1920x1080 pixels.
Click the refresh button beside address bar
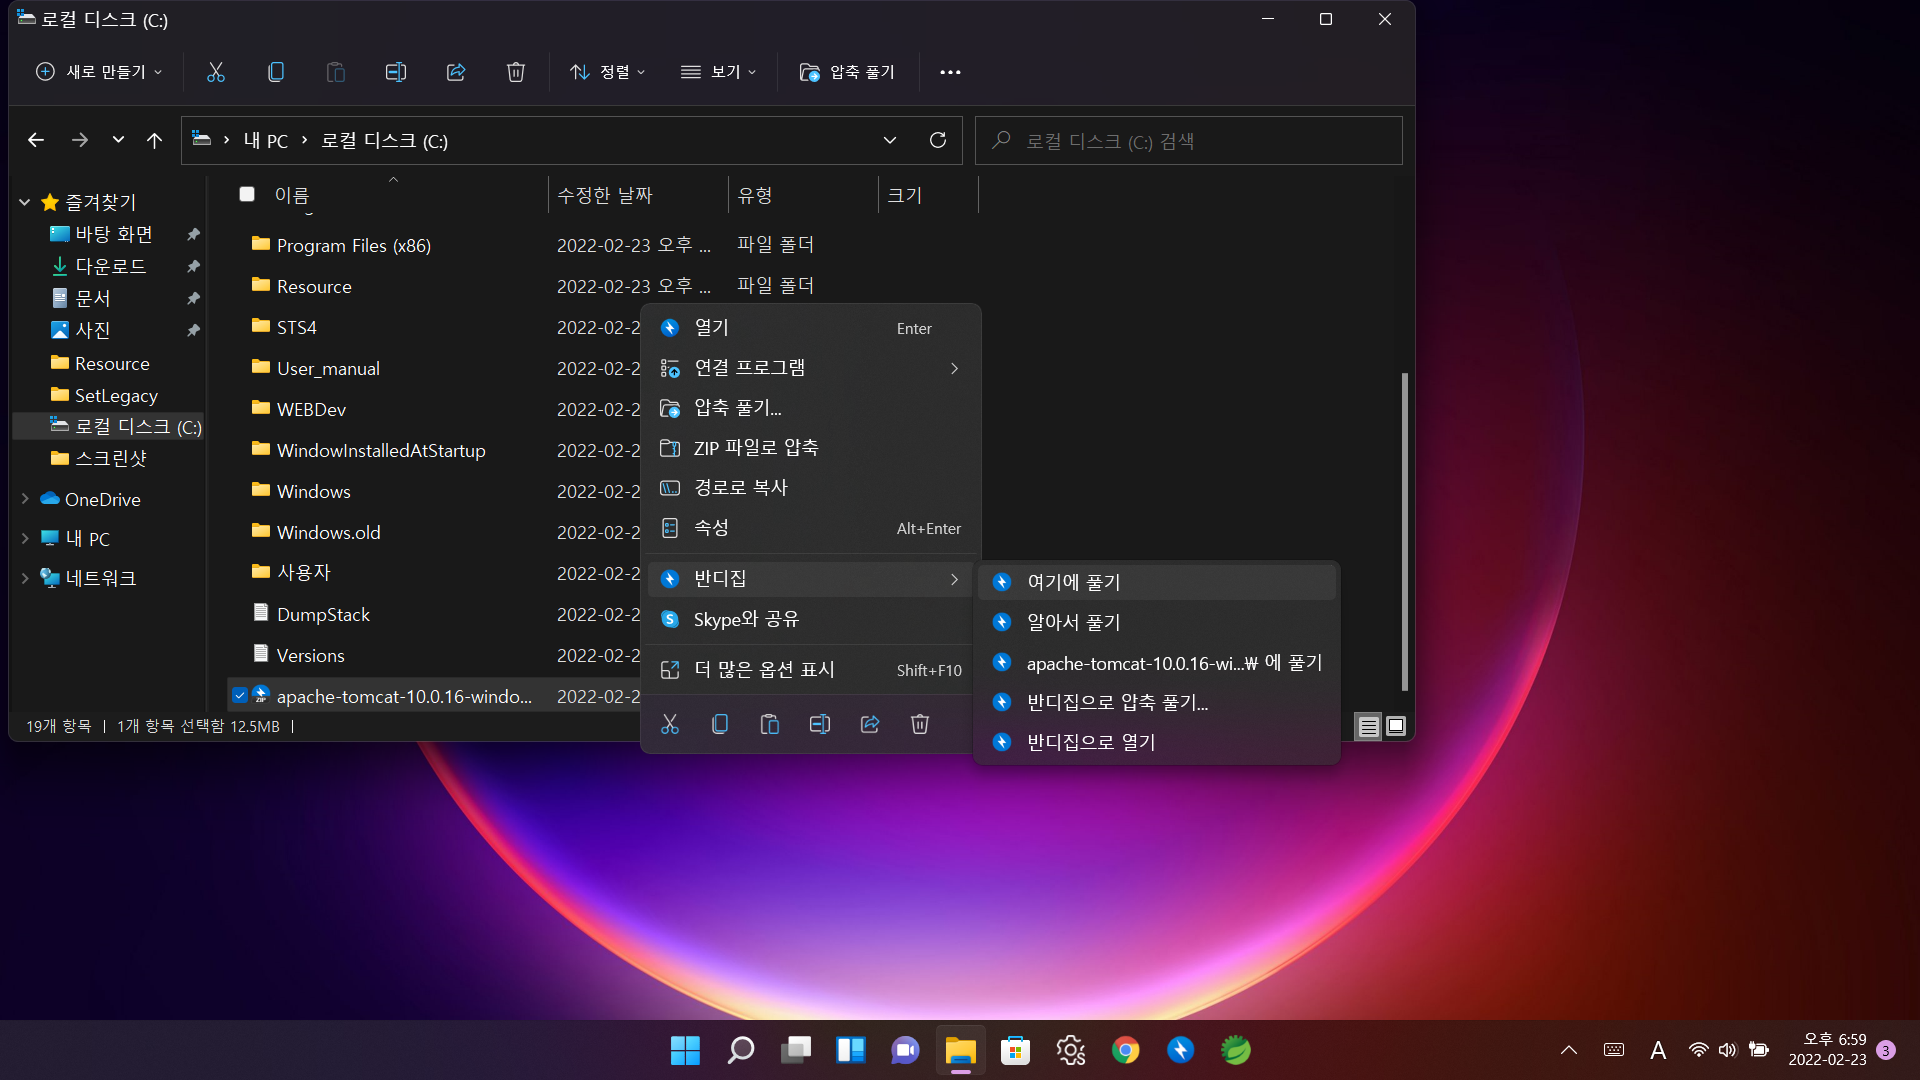point(937,140)
